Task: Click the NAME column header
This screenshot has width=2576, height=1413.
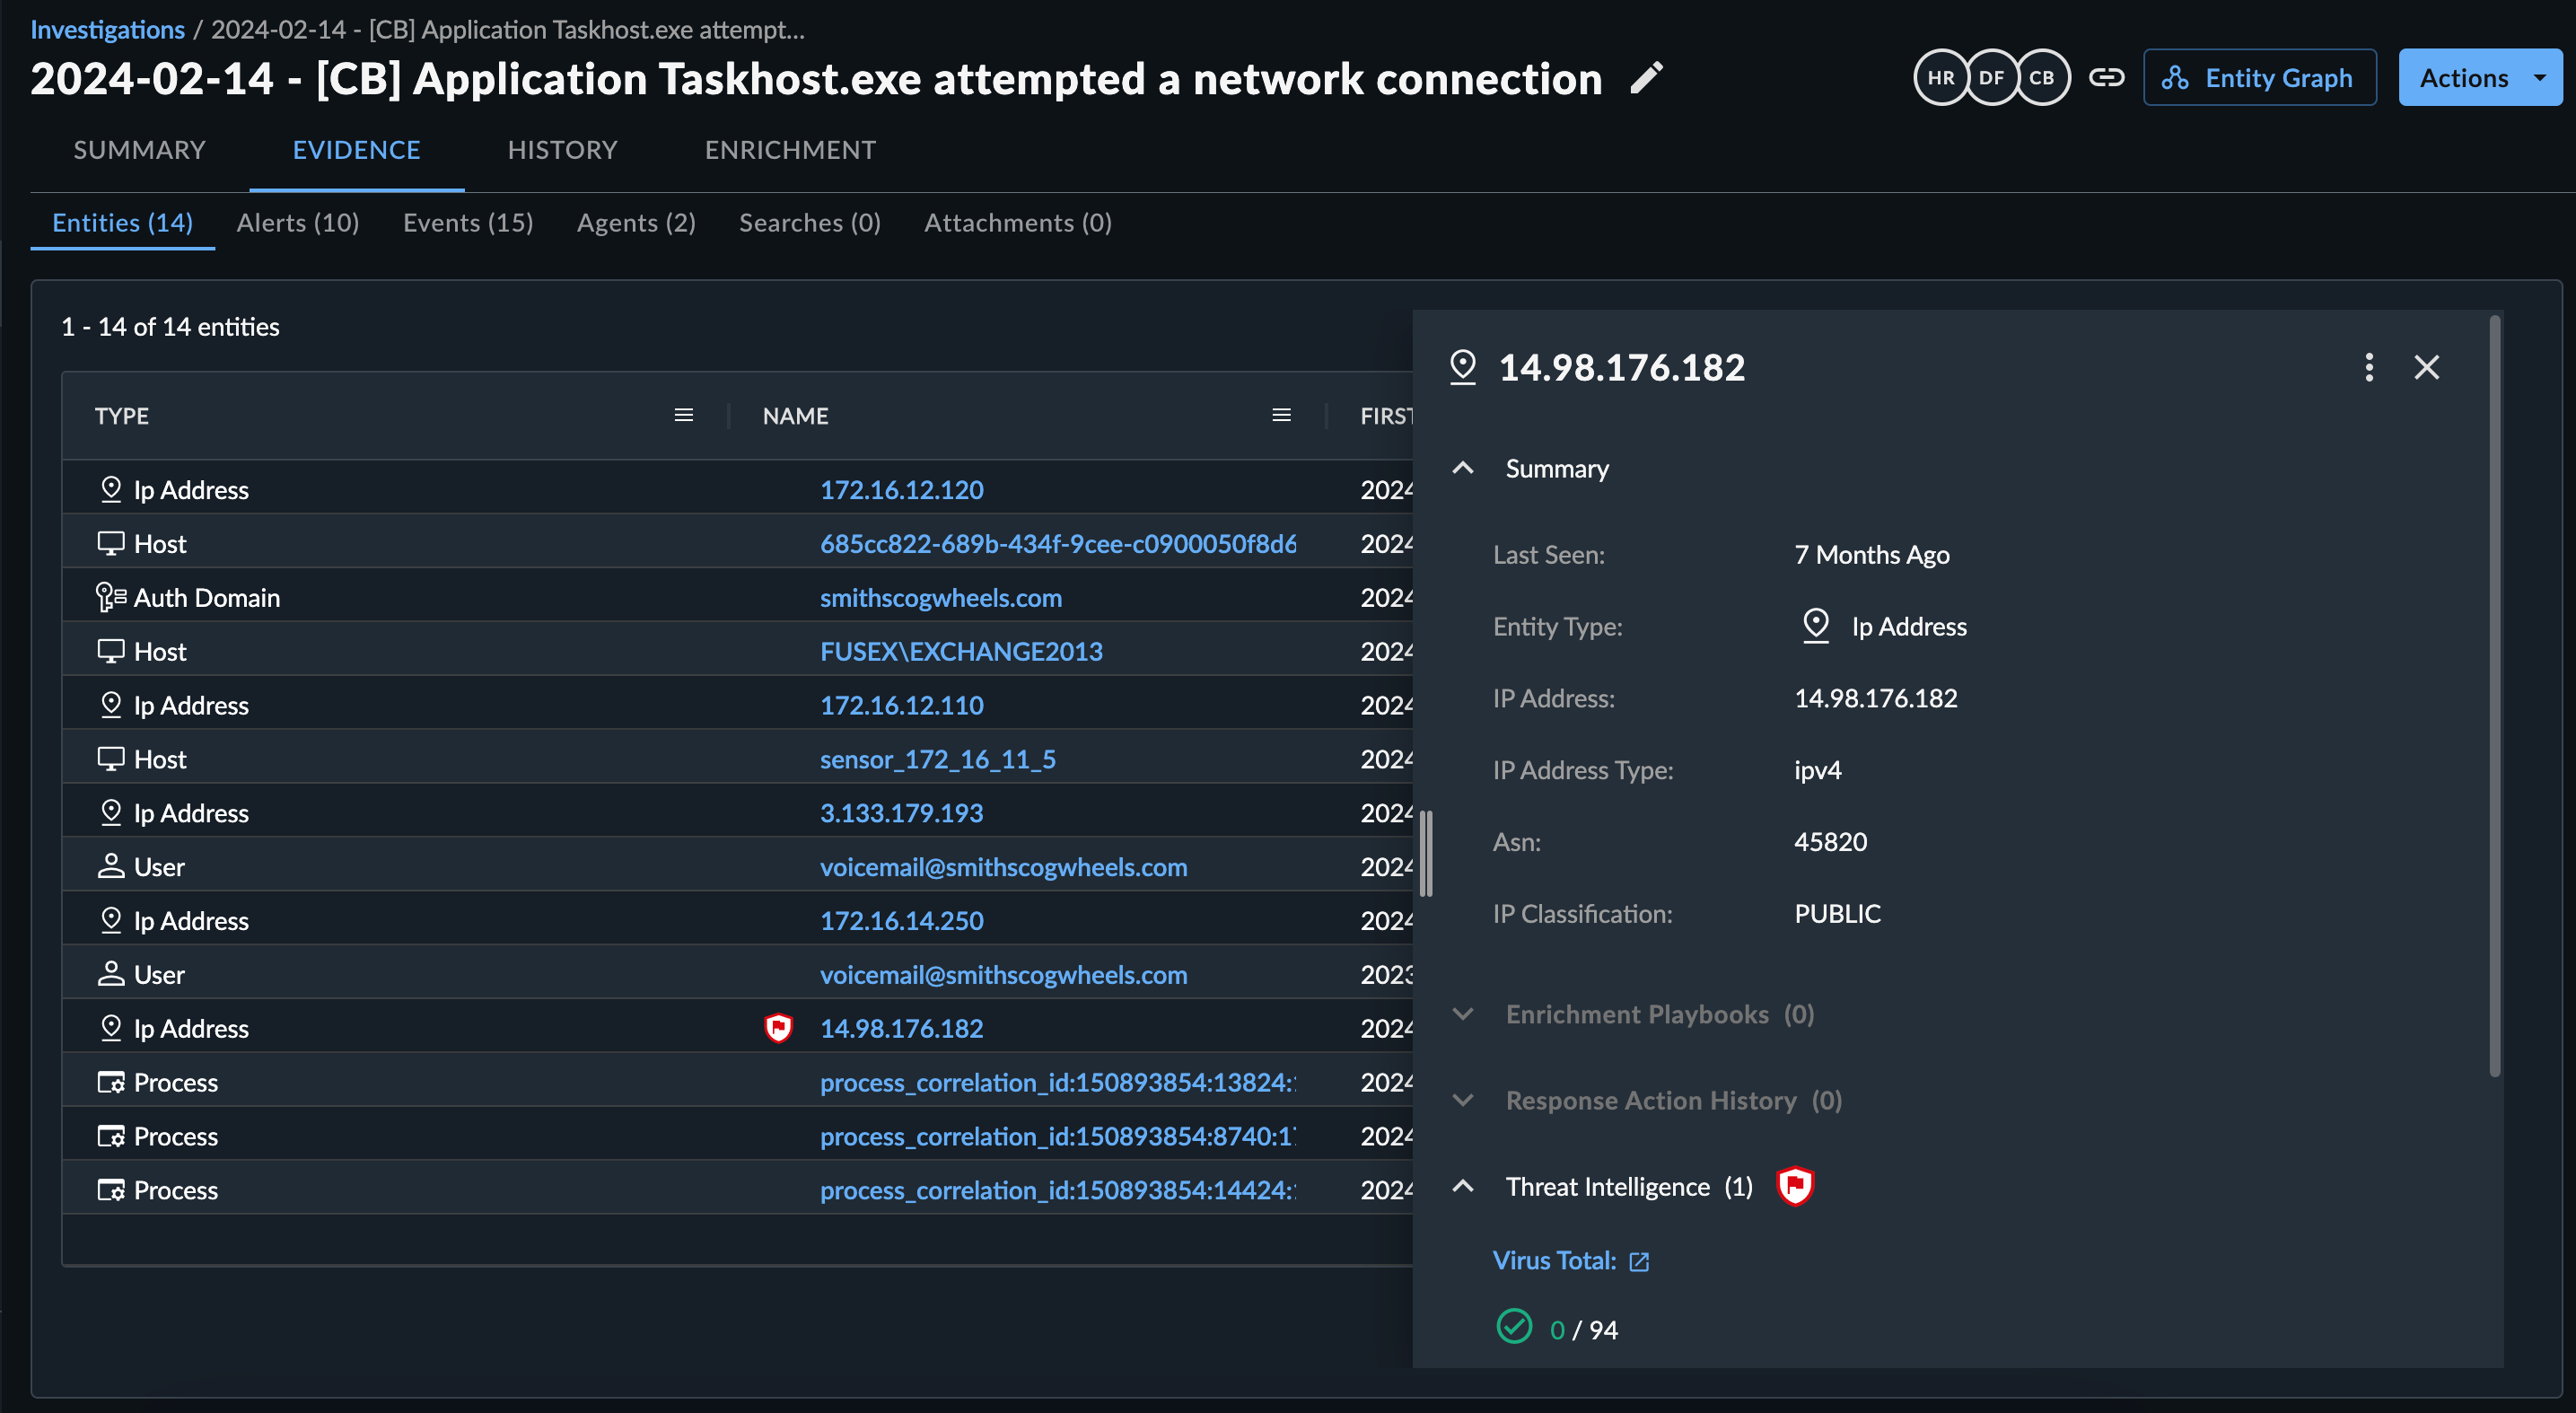Action: tap(795, 416)
